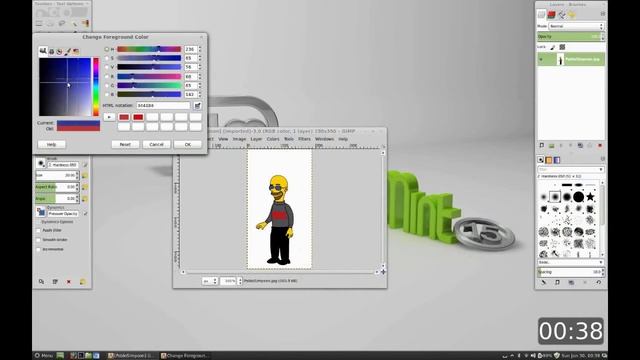Click the Cancel button
640x360 pixels.
tap(156, 144)
